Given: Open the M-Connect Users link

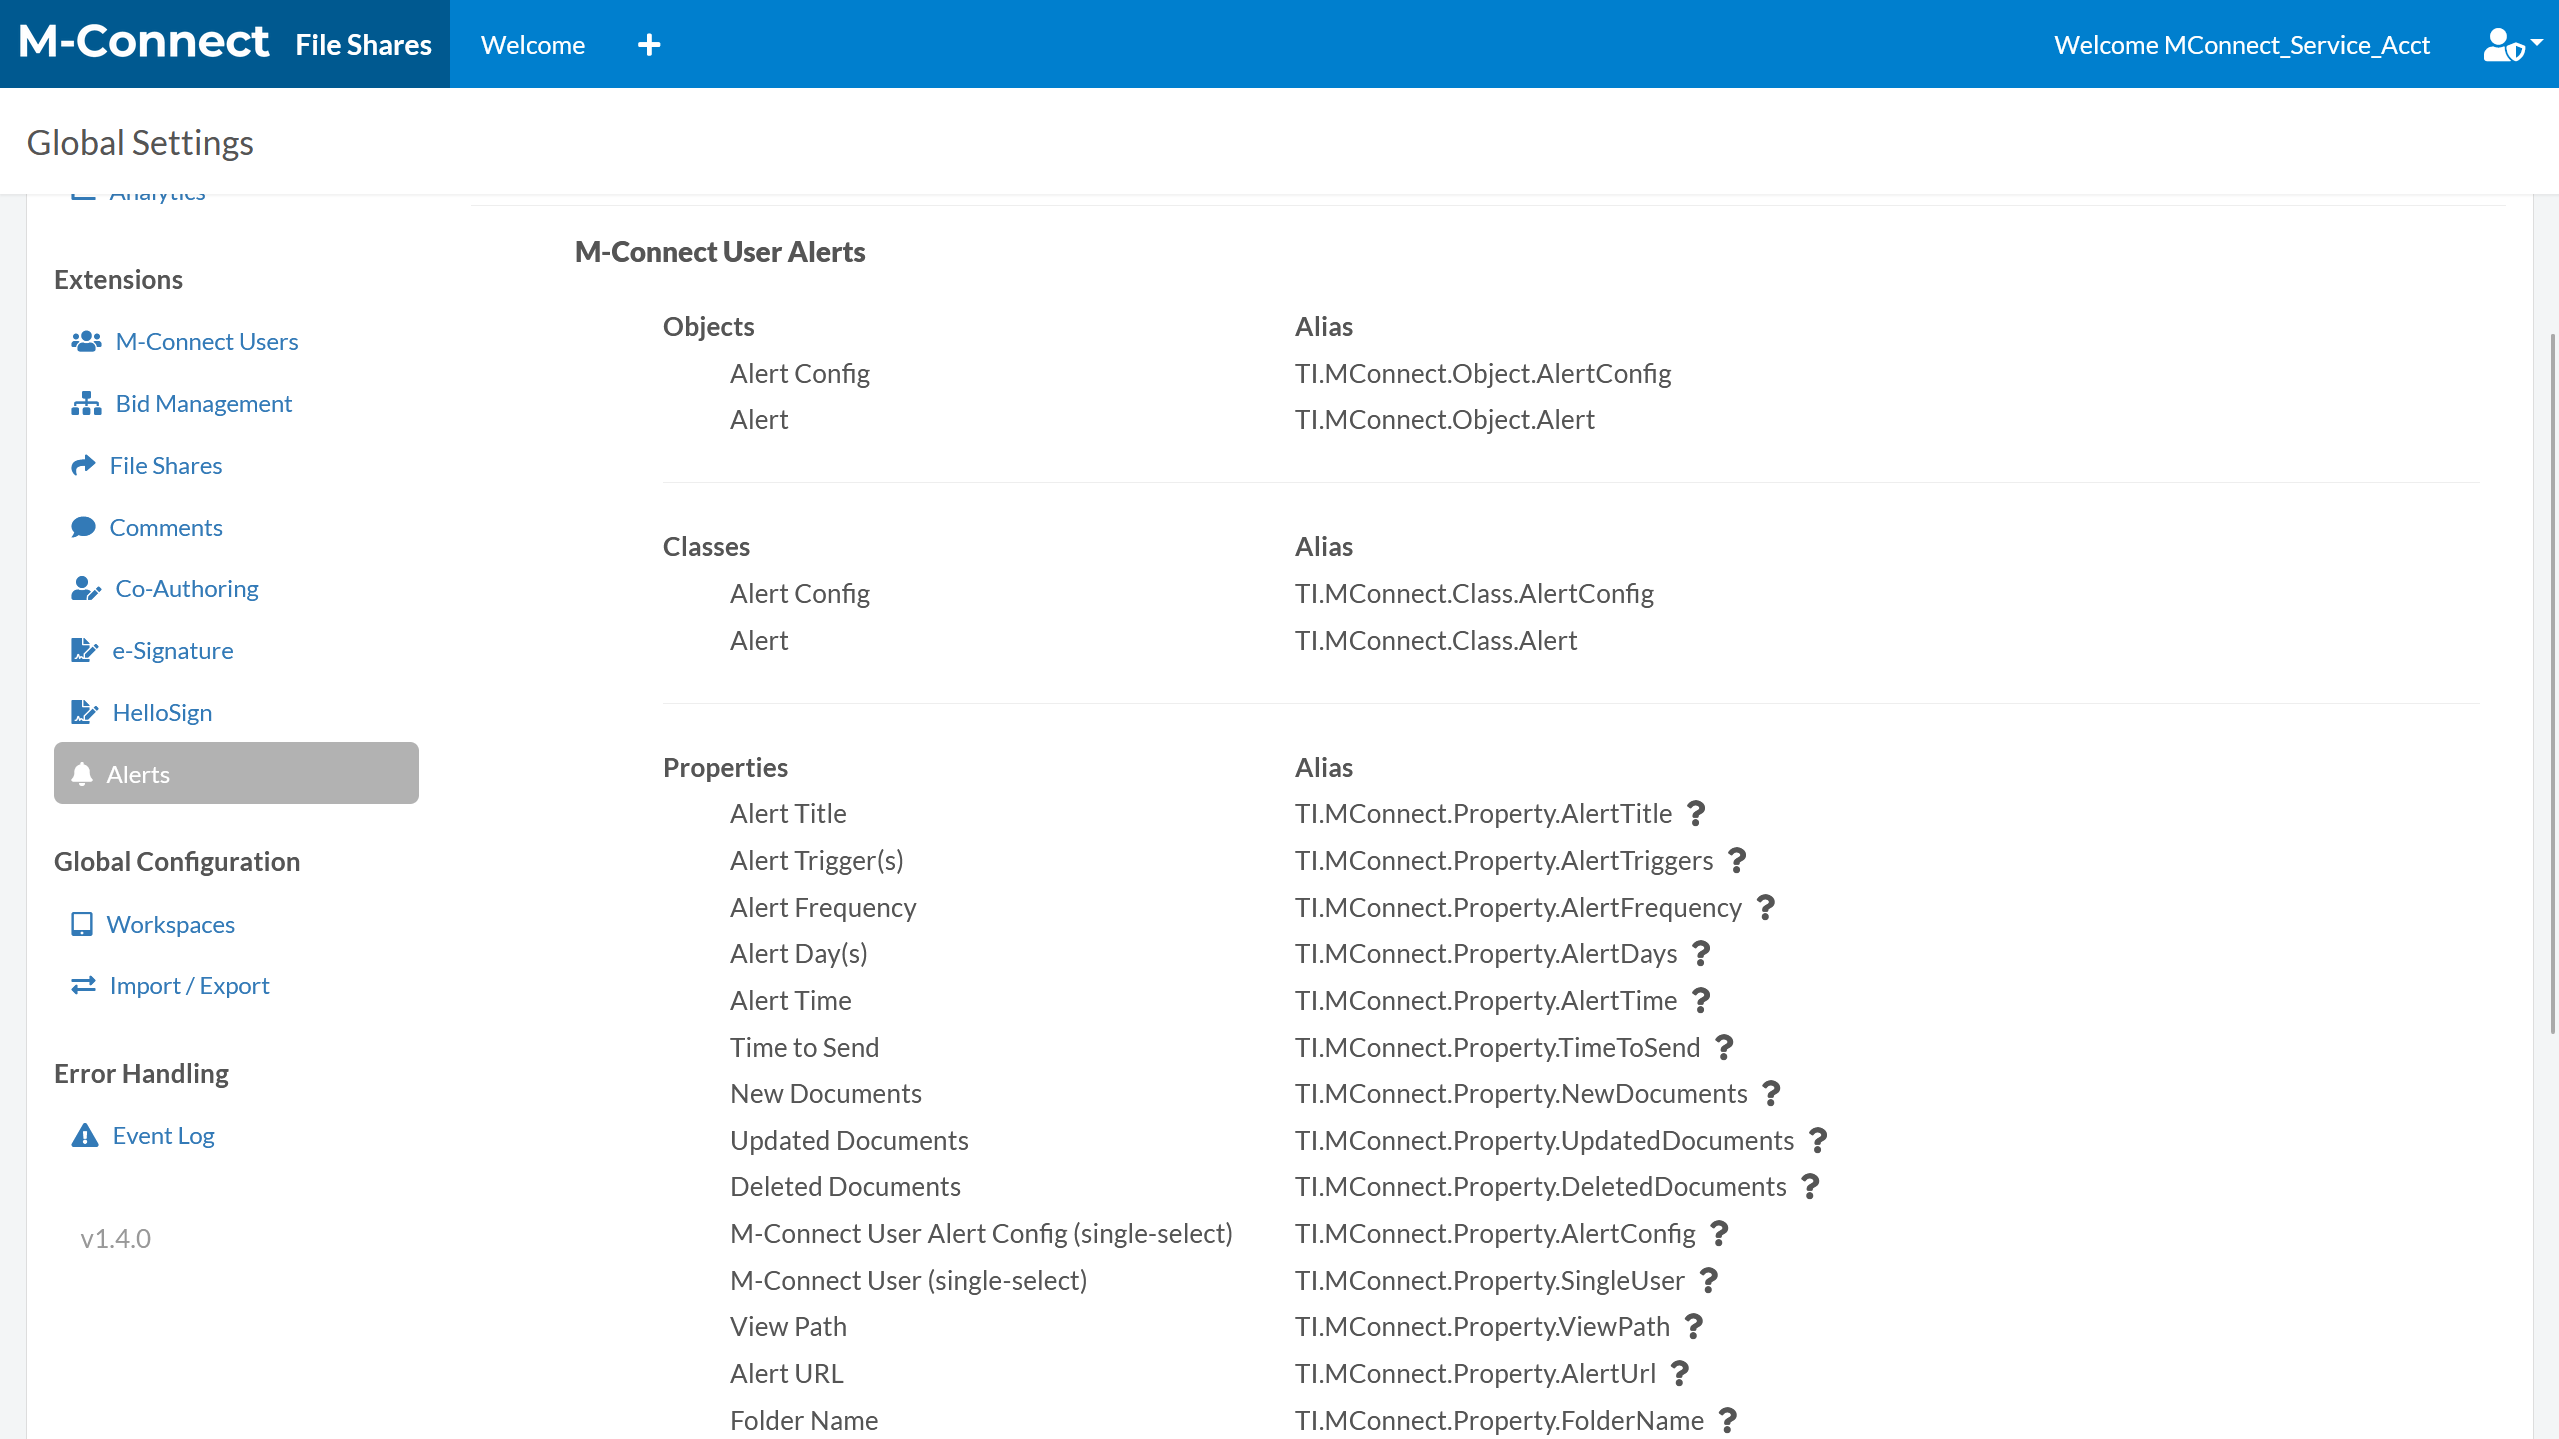Looking at the screenshot, I should click(x=207, y=341).
